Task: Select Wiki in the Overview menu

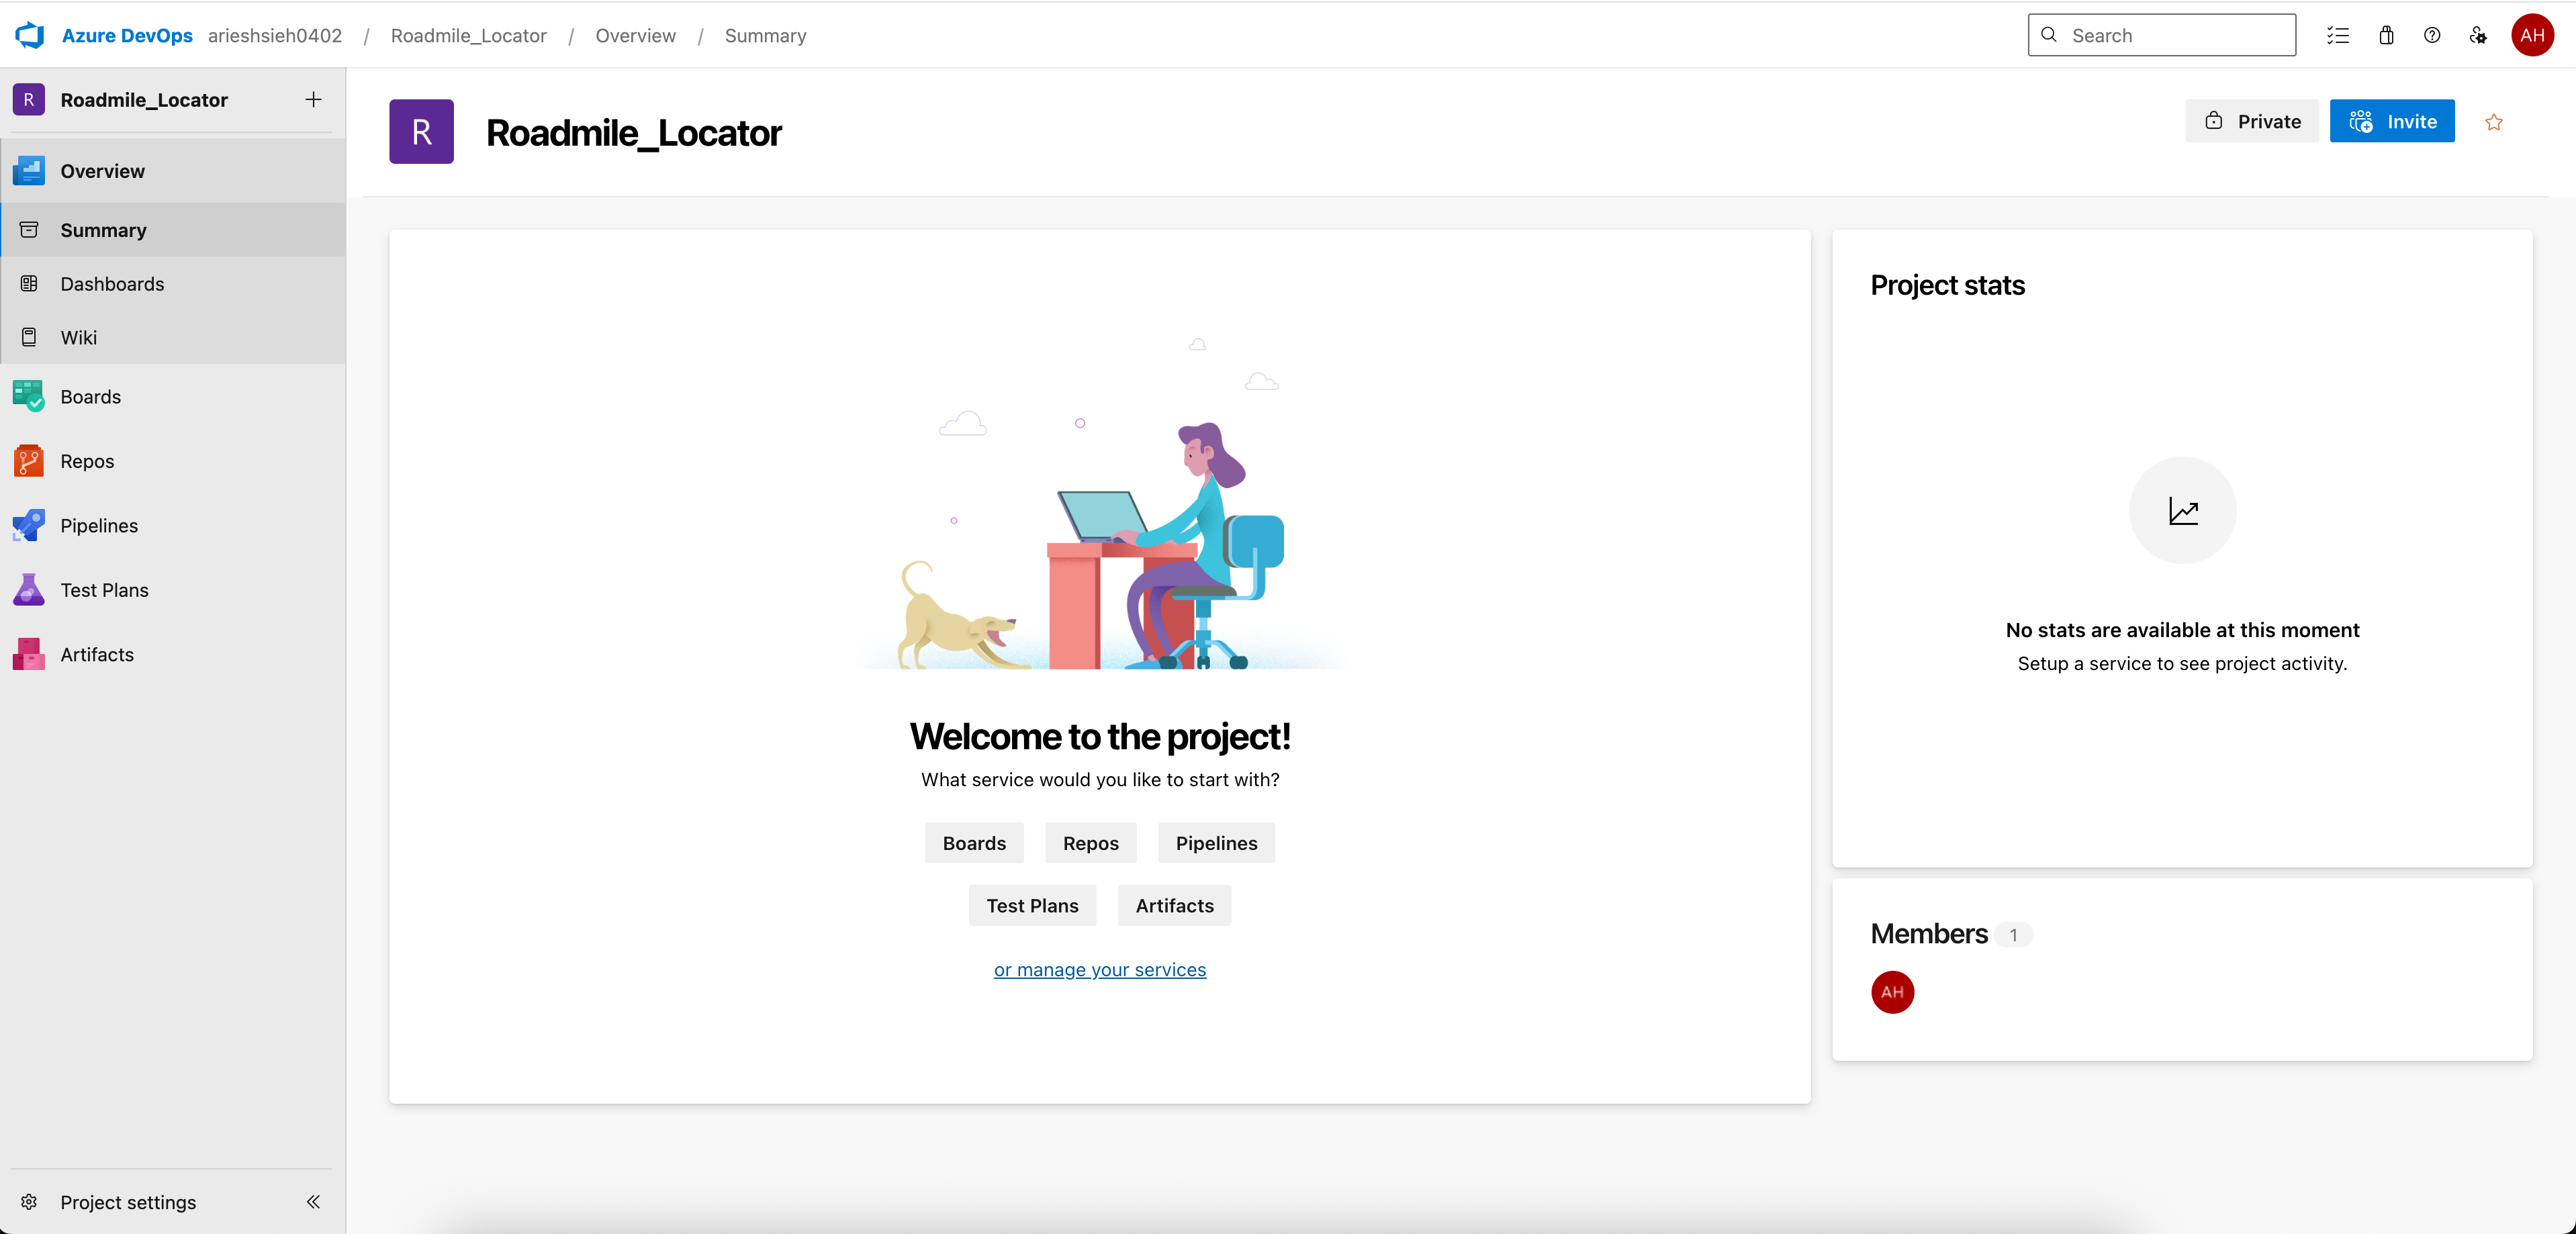Action: [x=78, y=338]
